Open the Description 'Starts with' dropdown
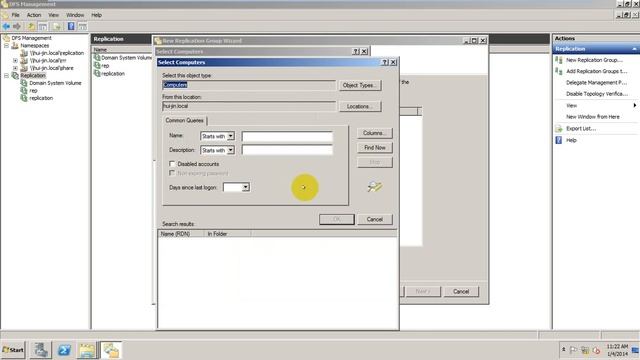 (x=231, y=150)
